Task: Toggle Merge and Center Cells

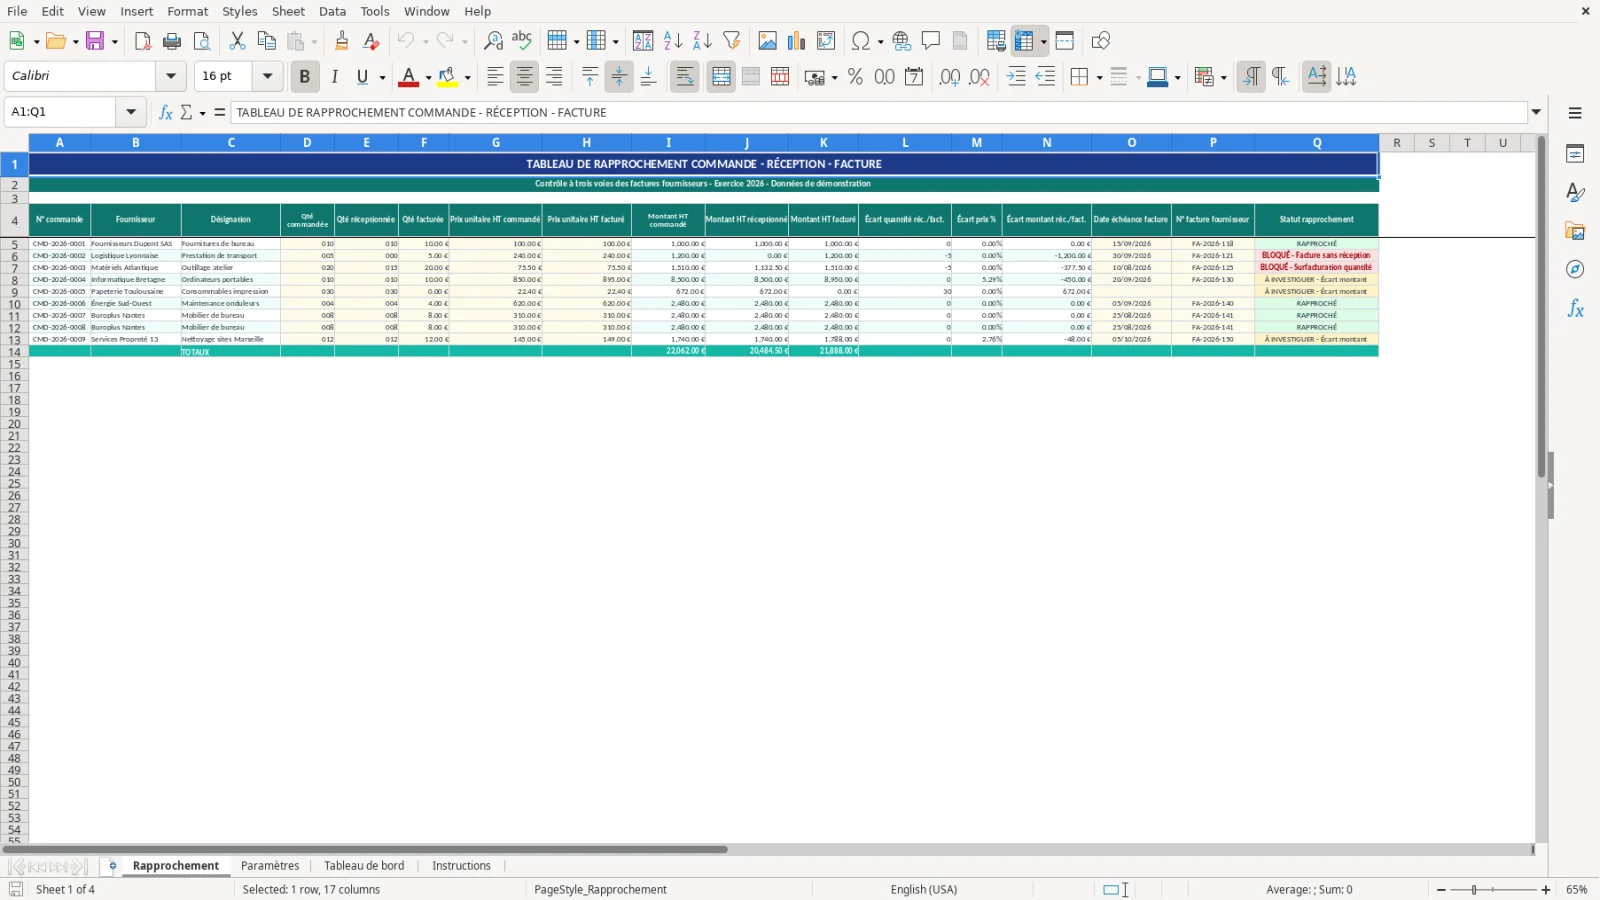Action: click(721, 77)
